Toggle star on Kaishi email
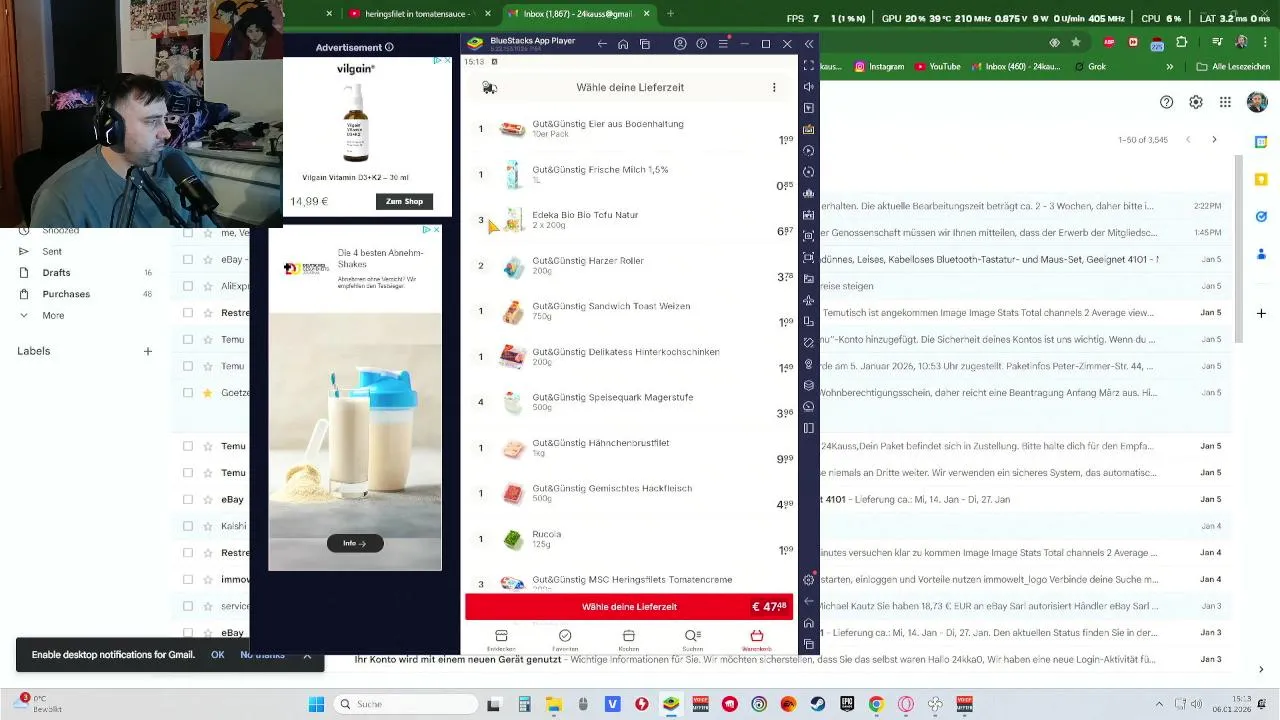 pyautogui.click(x=208, y=526)
